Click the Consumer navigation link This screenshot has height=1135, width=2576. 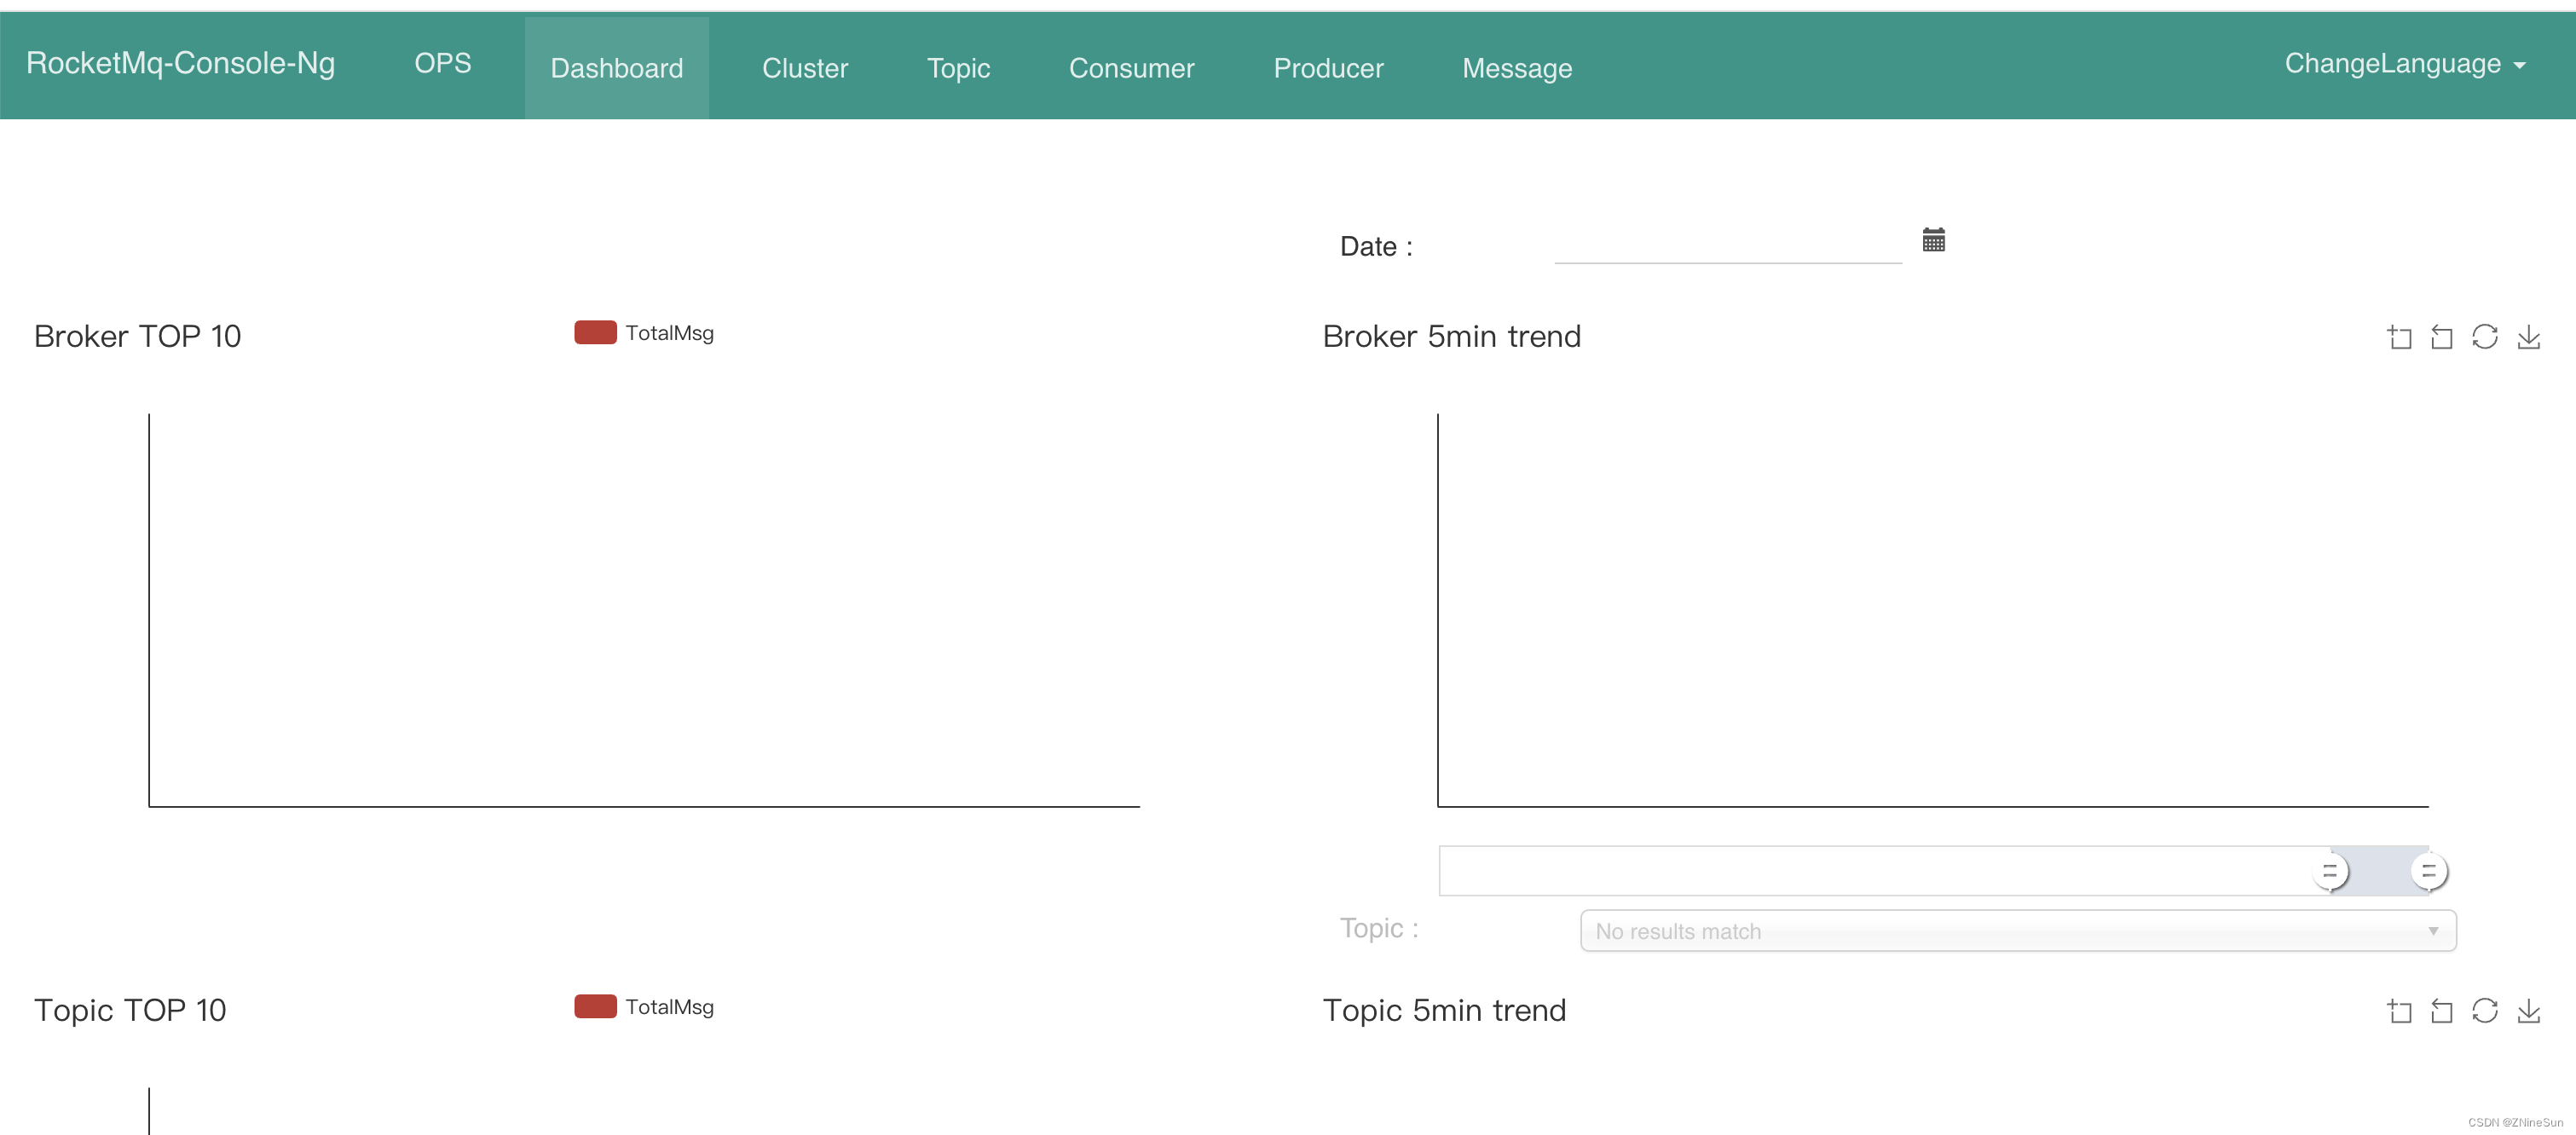[1130, 66]
